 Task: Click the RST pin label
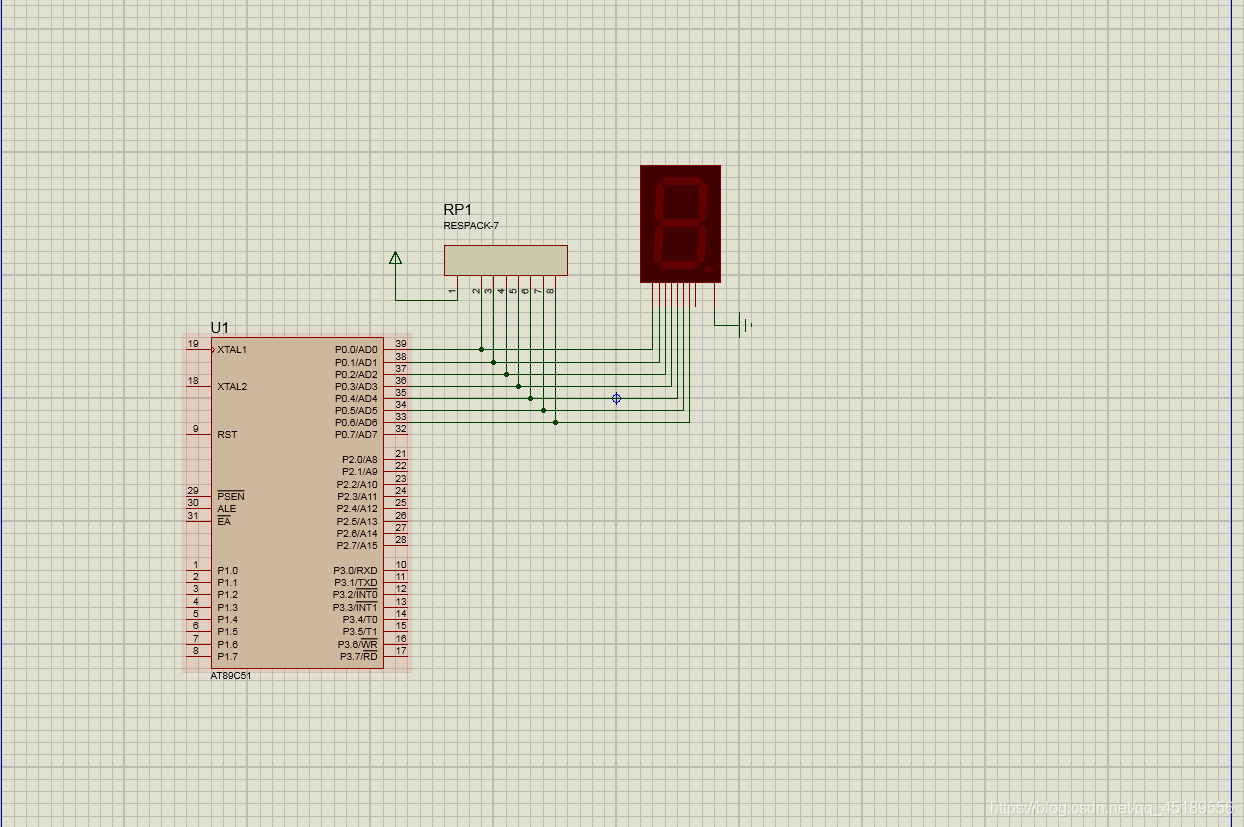click(227, 435)
